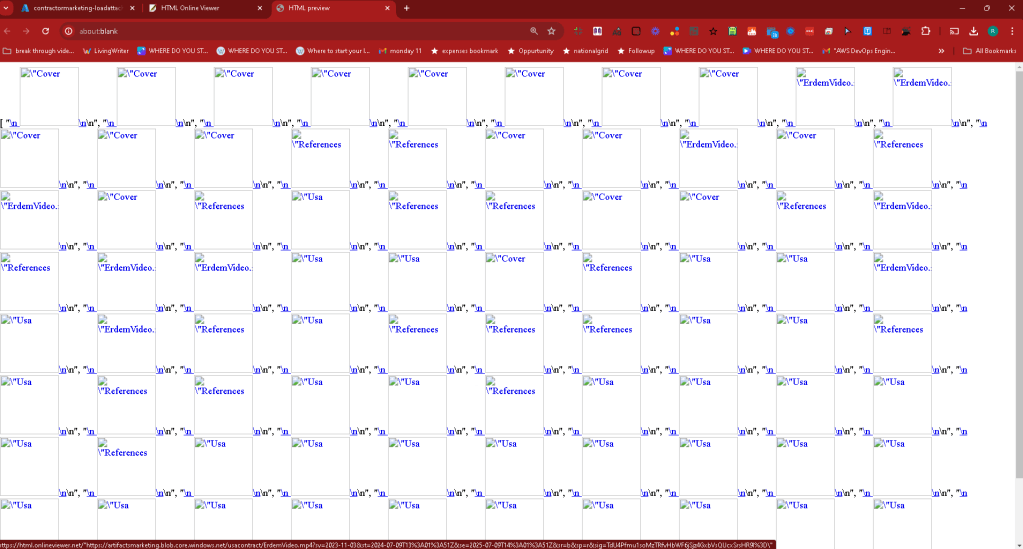
Task: Open the LivingWriter bookmark
Action: (x=106, y=50)
